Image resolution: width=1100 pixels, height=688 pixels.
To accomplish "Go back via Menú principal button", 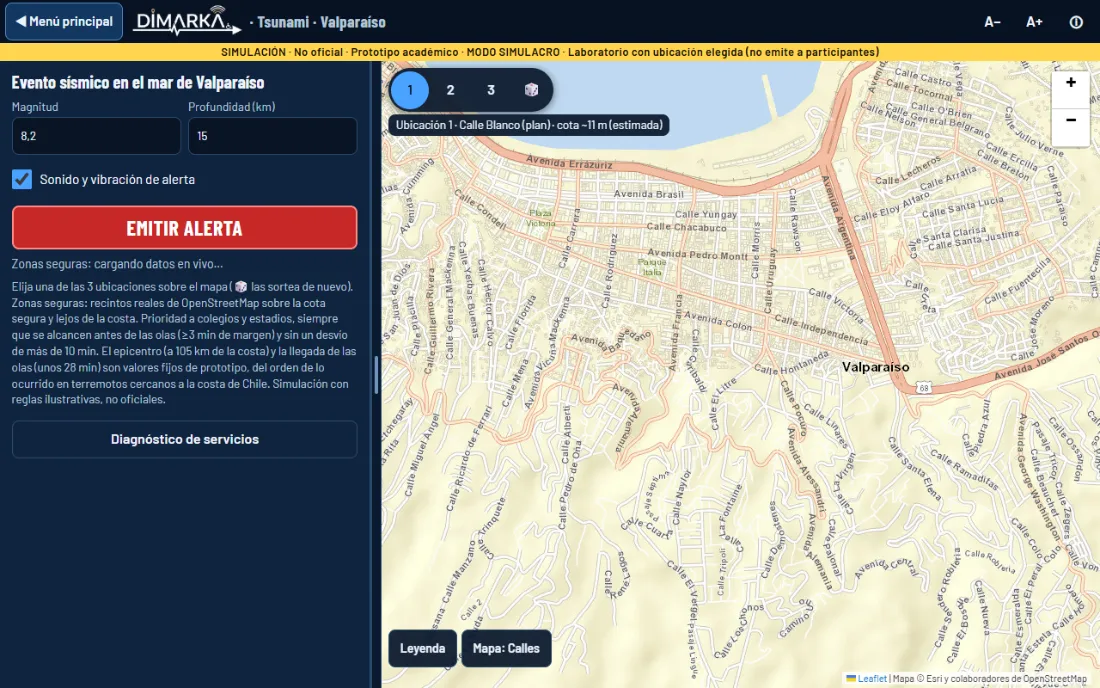I will coord(64,22).
